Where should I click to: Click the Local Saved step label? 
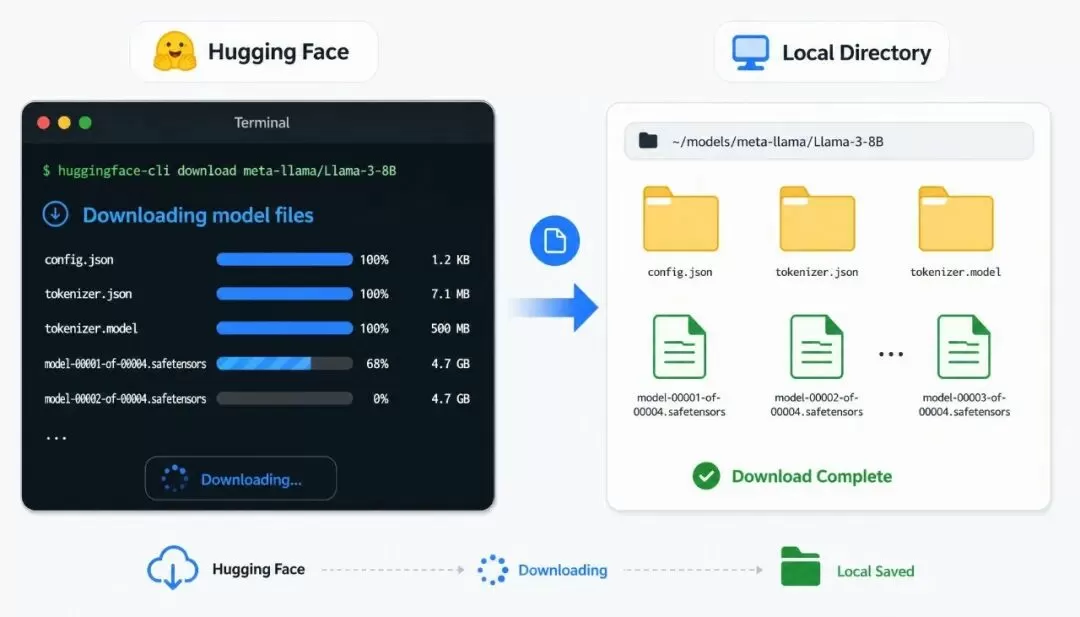[875, 571]
